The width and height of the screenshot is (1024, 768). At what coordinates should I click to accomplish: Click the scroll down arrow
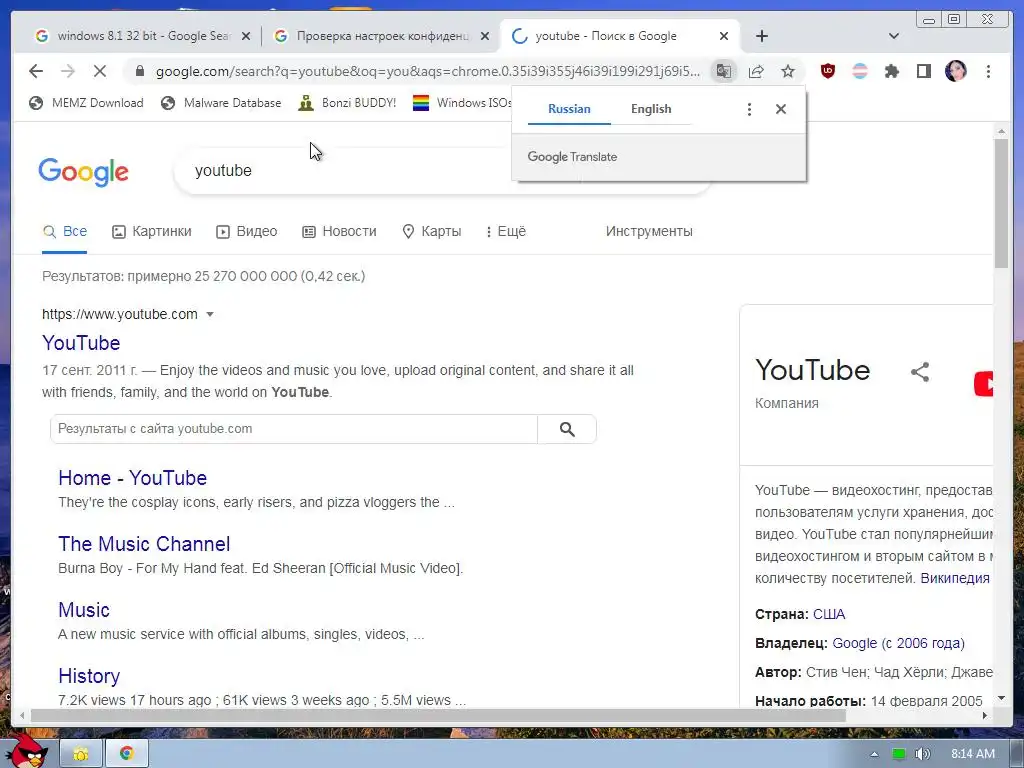[x=1001, y=699]
